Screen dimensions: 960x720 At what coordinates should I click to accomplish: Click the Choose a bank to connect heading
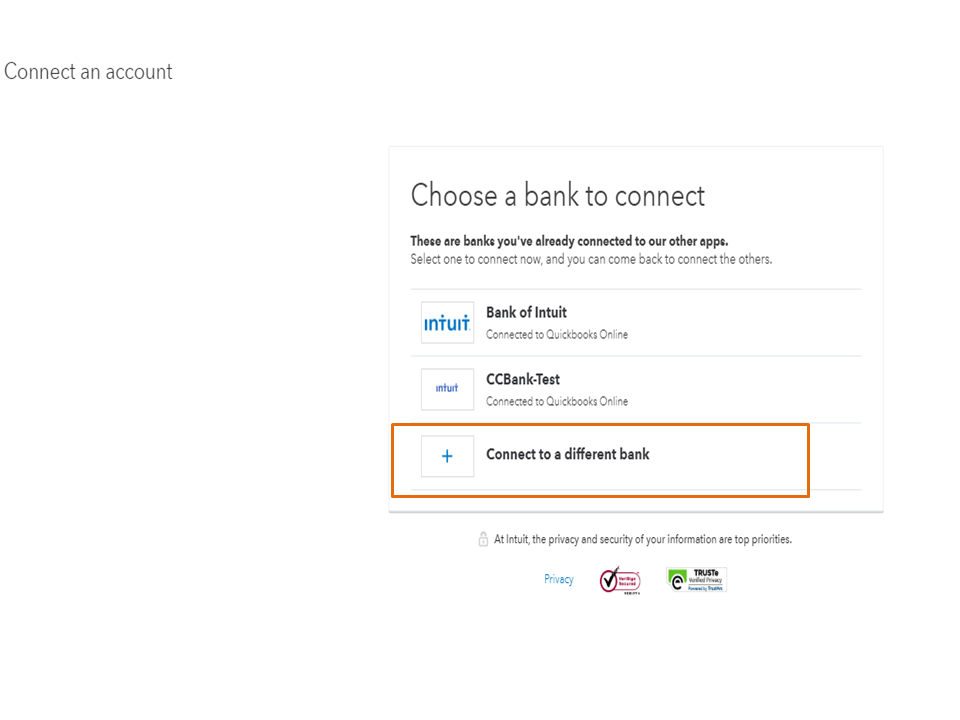(x=557, y=195)
